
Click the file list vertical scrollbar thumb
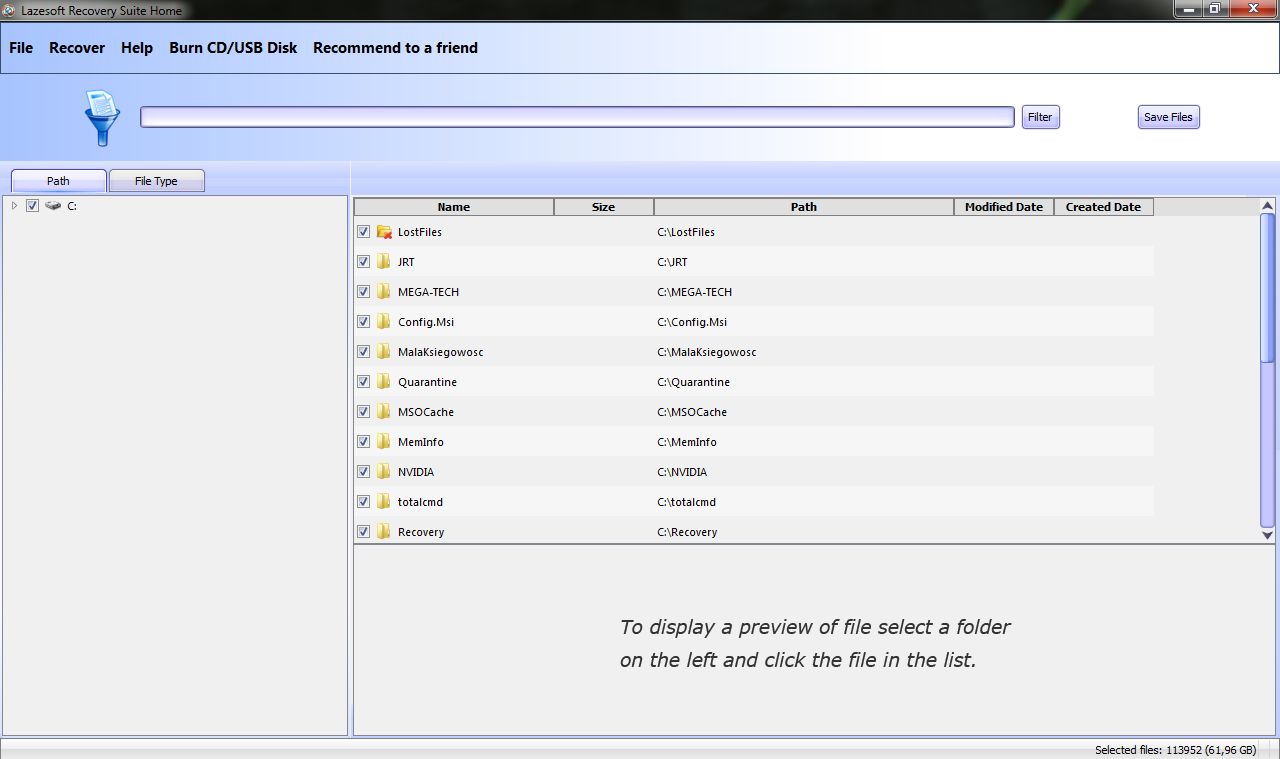coord(1268,288)
